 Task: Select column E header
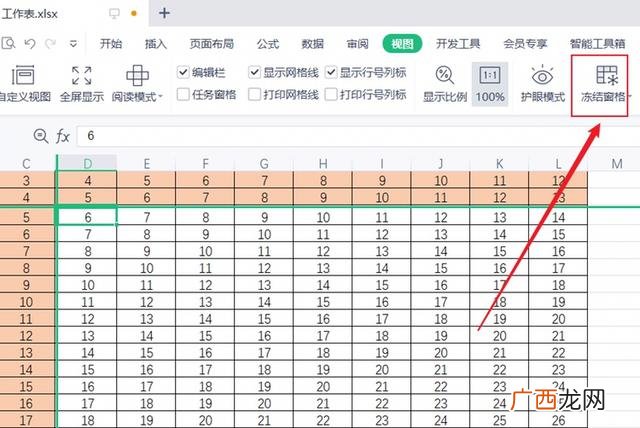pyautogui.click(x=147, y=164)
